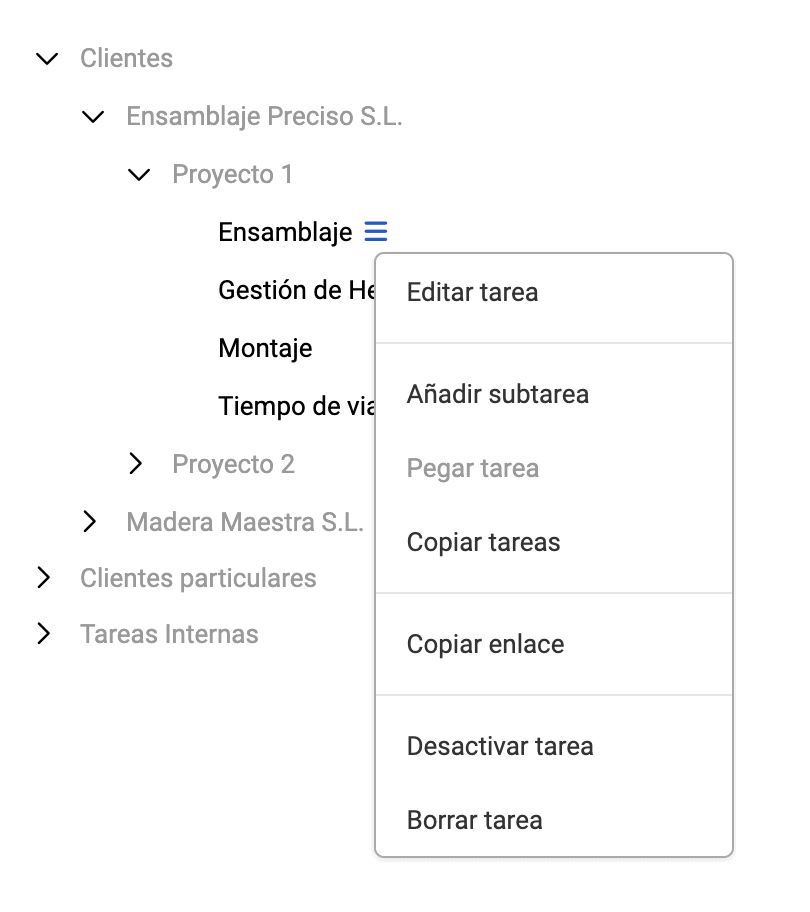810x912 pixels.
Task: Select Añadir subtarea menu option
Action: [x=497, y=394]
